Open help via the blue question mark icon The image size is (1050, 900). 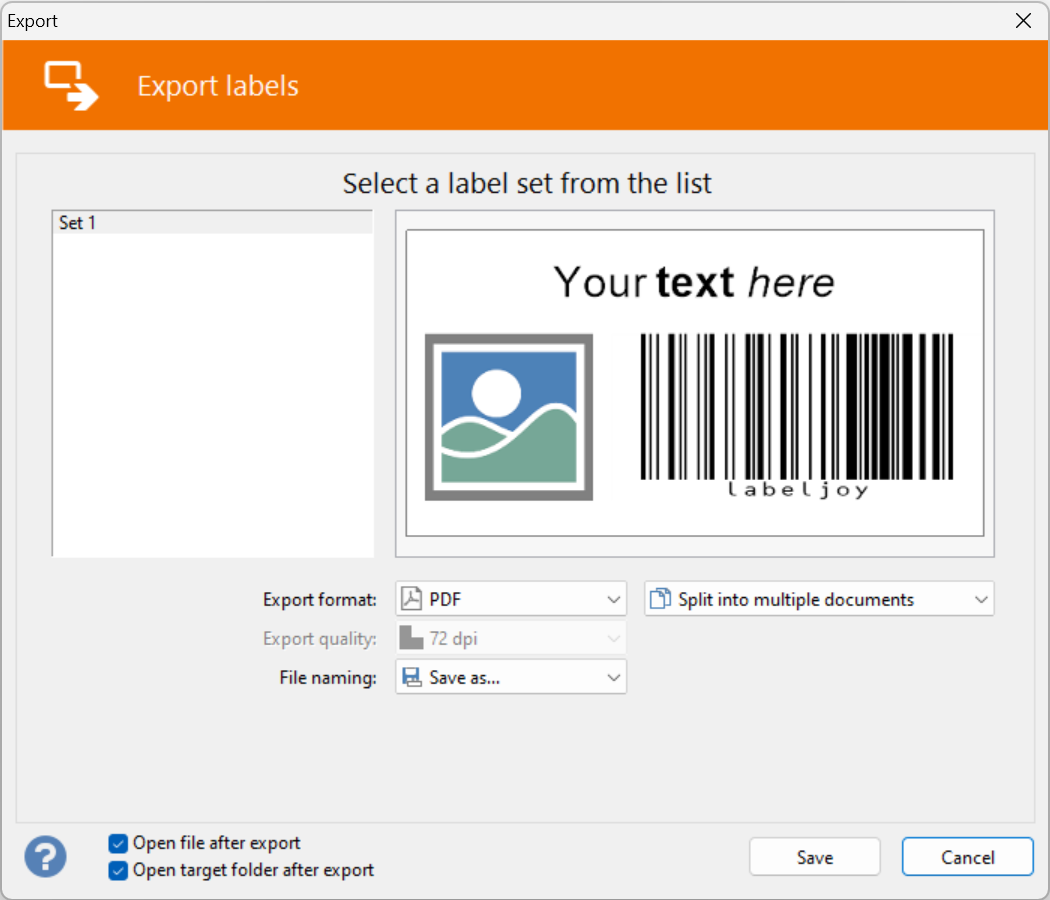(46, 857)
